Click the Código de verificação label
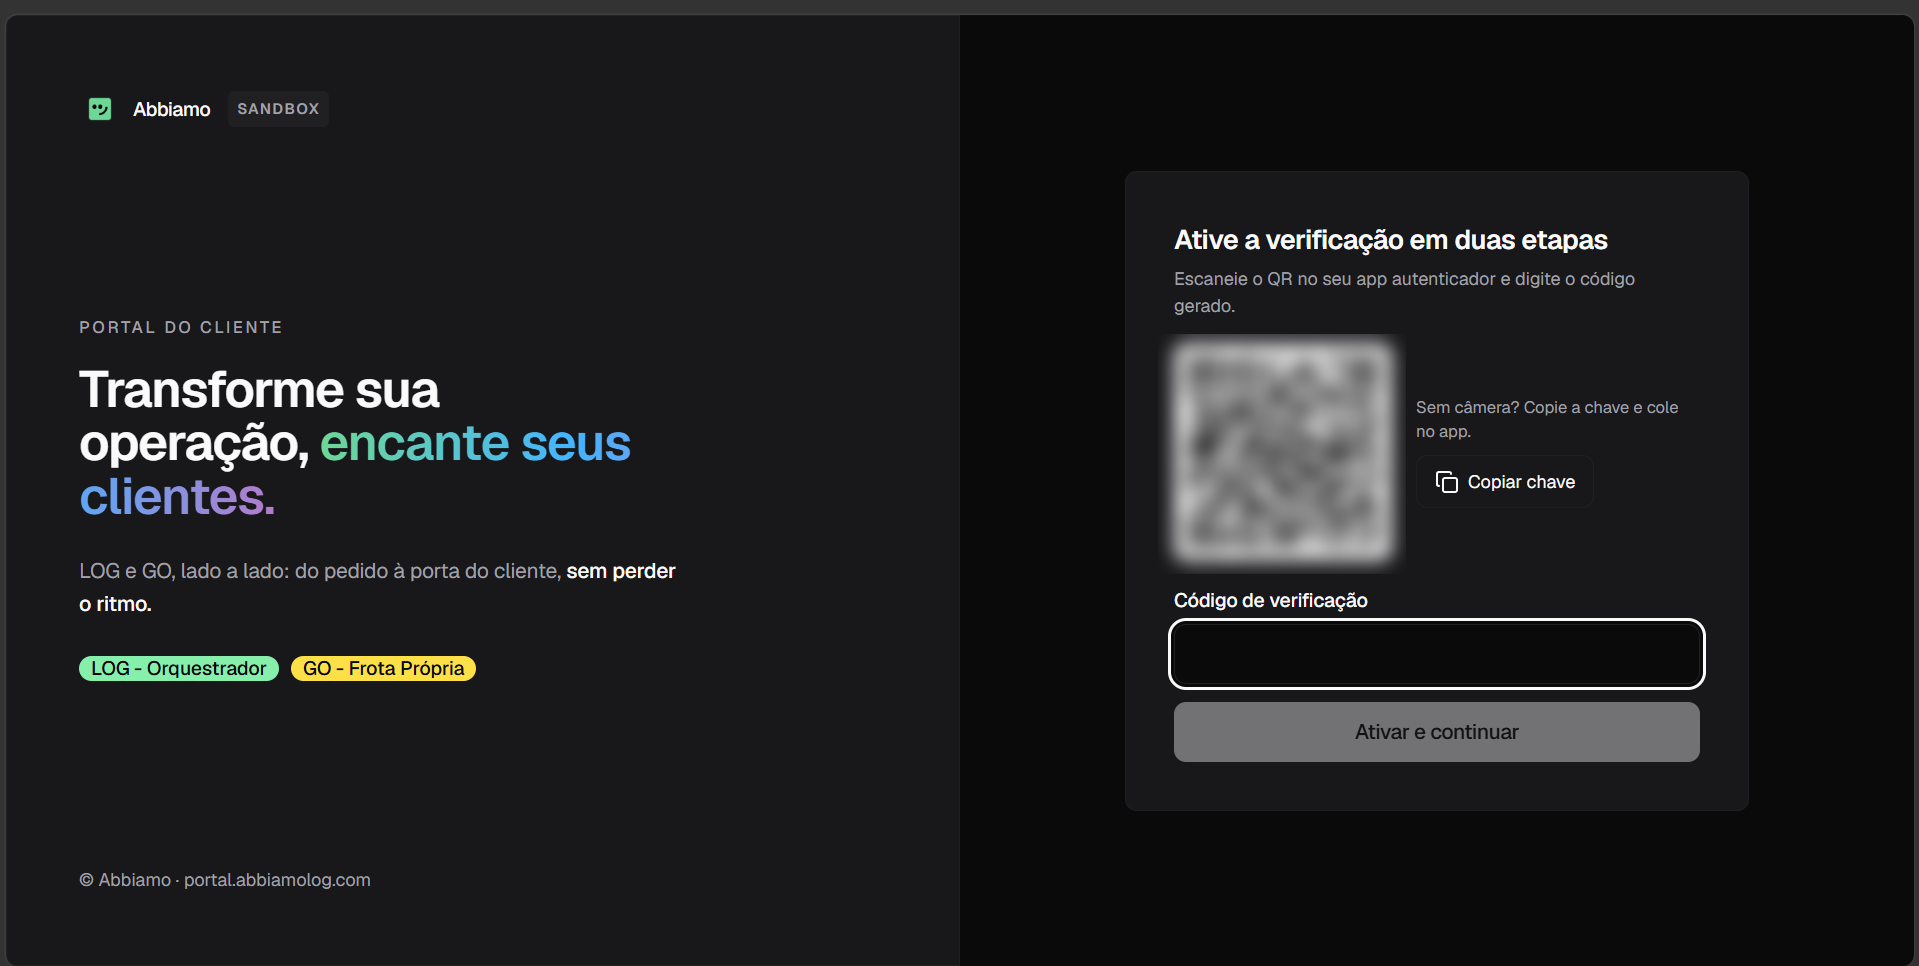Image resolution: width=1919 pixels, height=966 pixels. pos(1270,600)
